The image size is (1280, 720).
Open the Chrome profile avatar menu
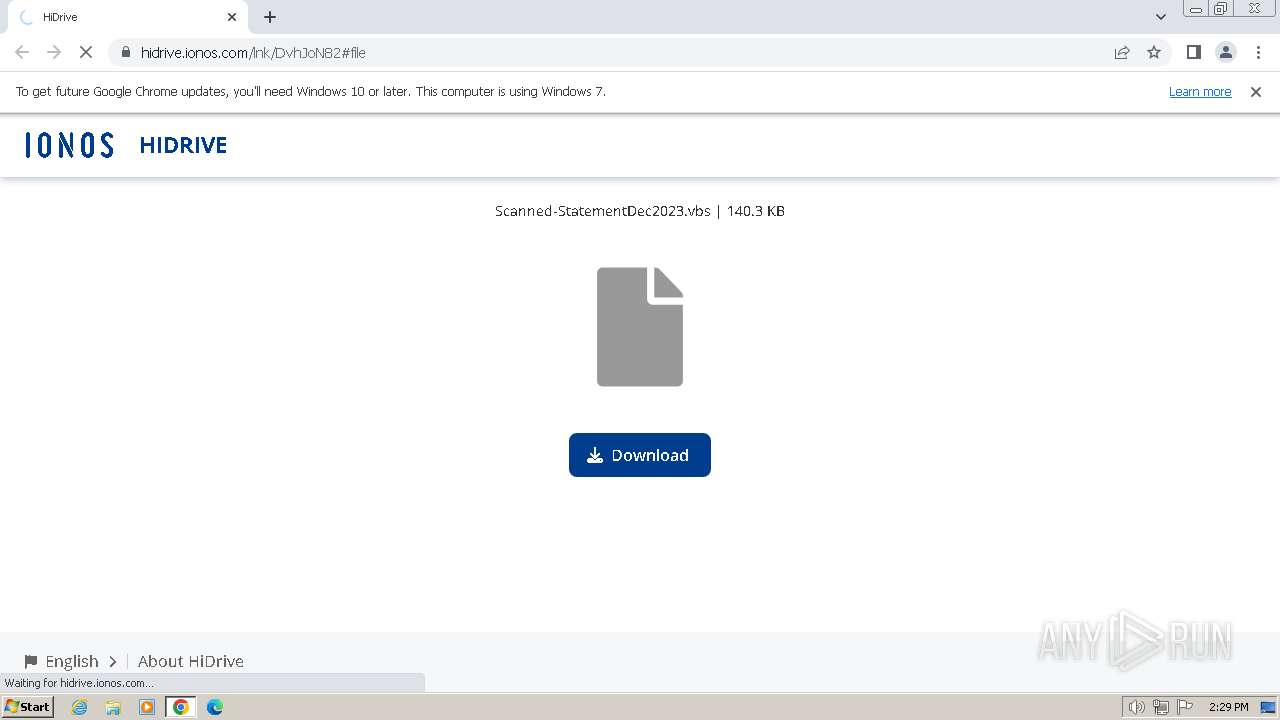pyautogui.click(x=1226, y=52)
